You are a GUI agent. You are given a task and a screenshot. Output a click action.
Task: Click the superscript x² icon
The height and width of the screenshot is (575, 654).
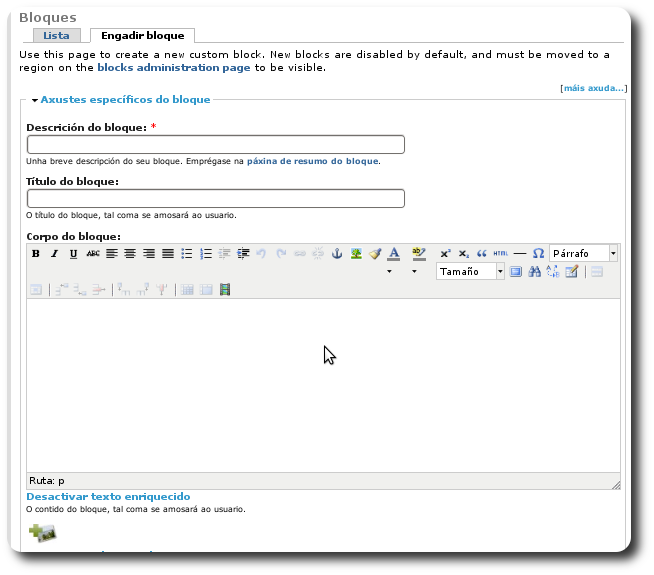click(x=446, y=254)
